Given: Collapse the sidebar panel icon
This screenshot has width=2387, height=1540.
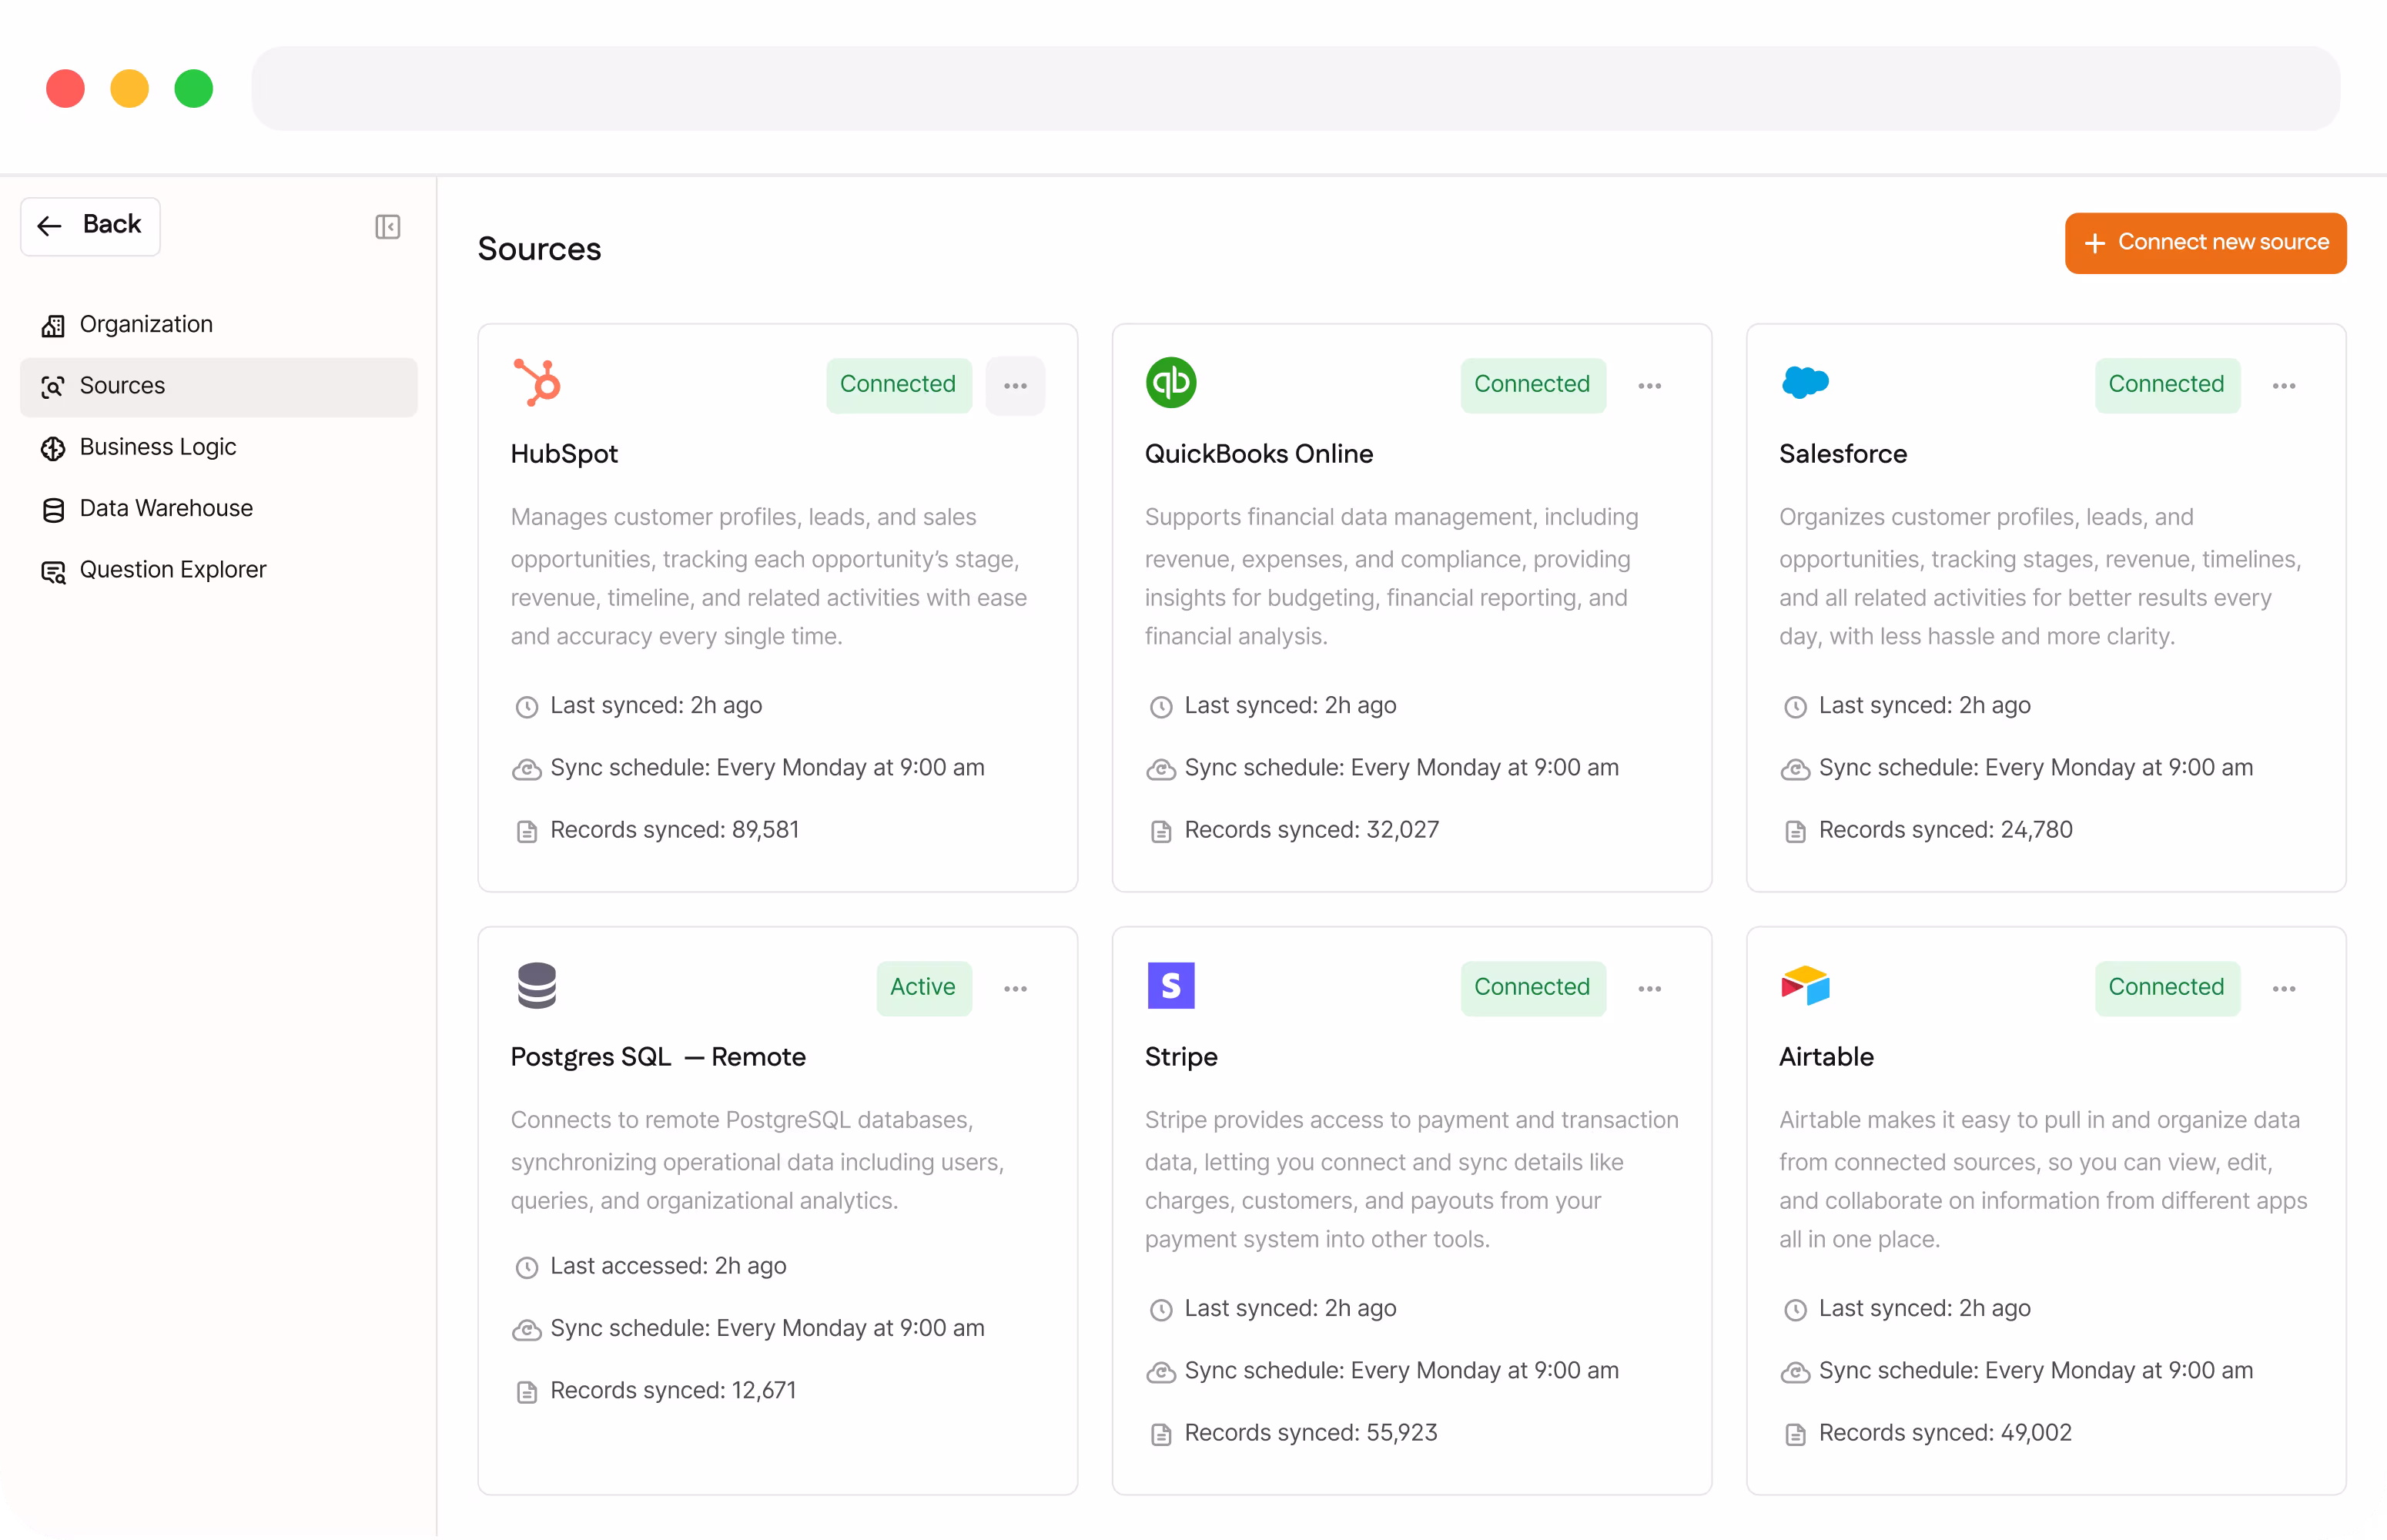Looking at the screenshot, I should [x=388, y=227].
